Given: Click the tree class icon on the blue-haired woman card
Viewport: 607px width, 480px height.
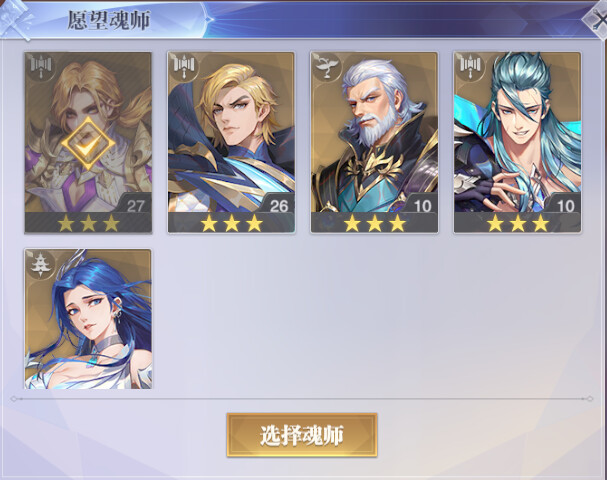Looking at the screenshot, I should (41, 264).
